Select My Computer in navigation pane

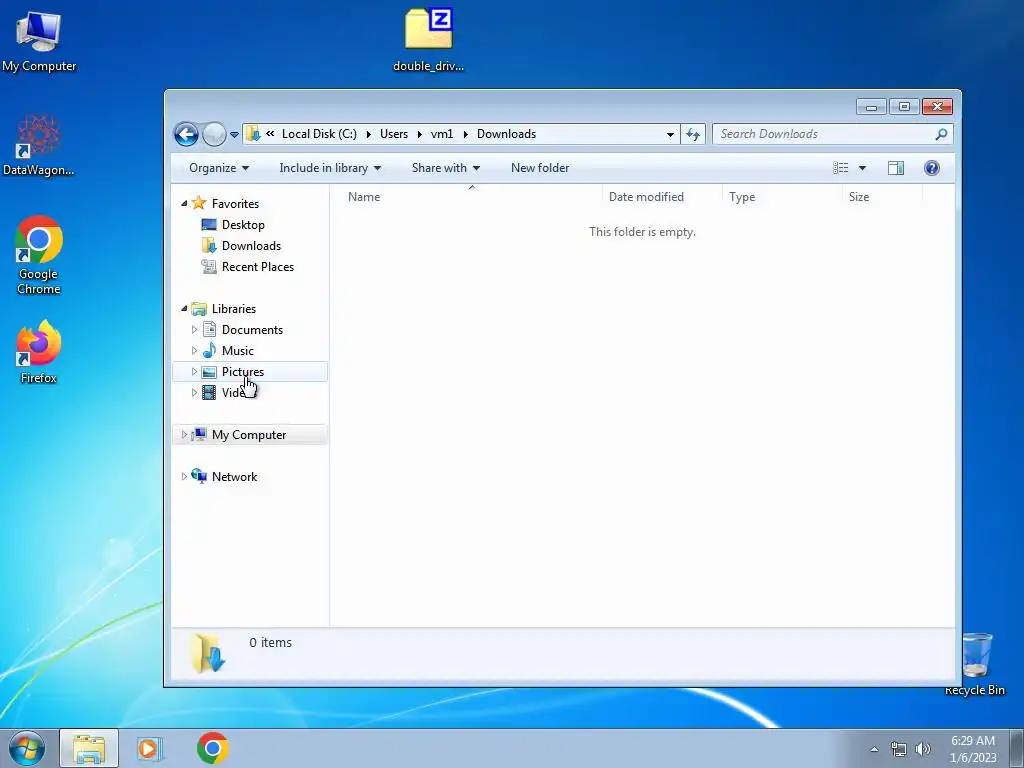(249, 435)
